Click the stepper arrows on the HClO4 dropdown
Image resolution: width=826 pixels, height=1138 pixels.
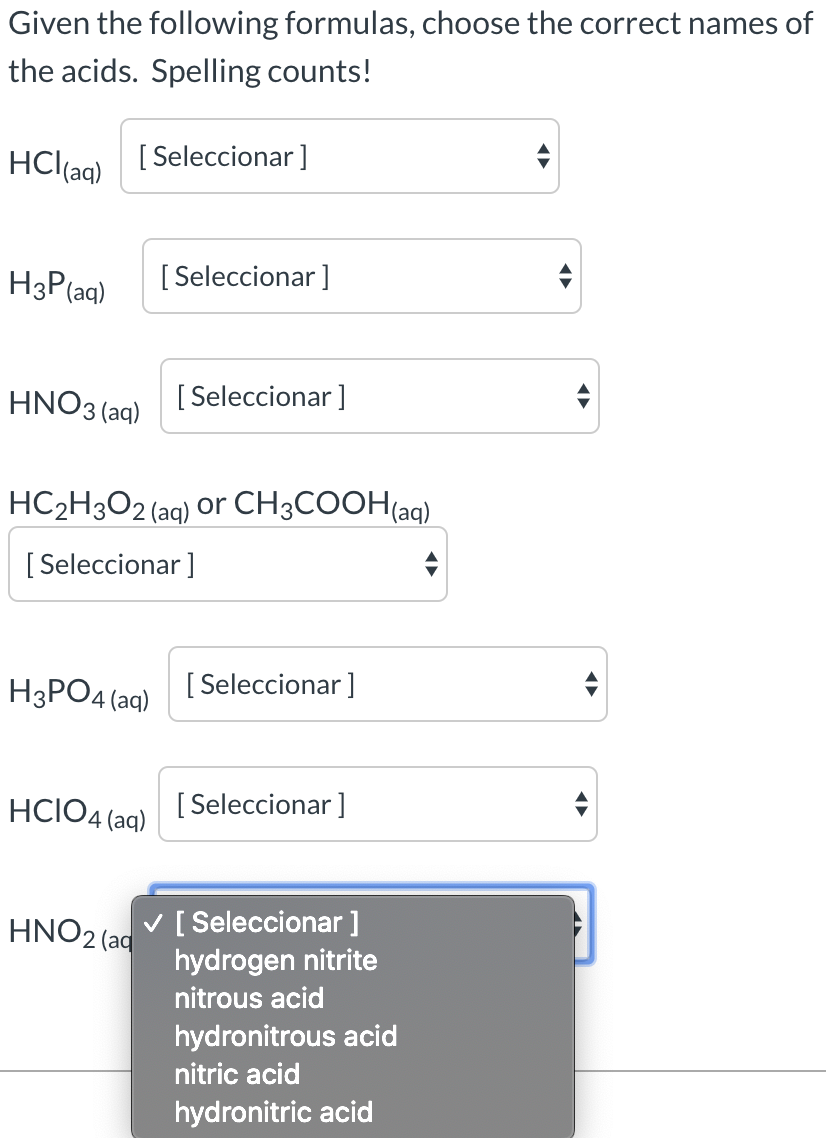pyautogui.click(x=579, y=804)
